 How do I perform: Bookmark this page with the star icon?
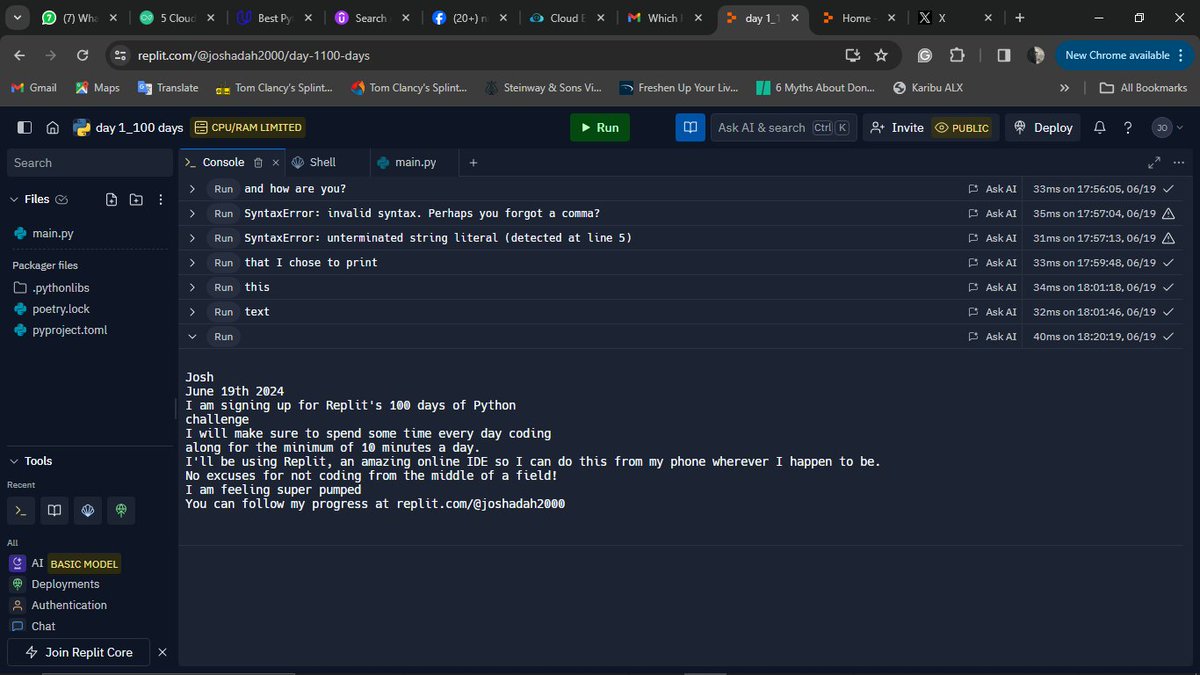coord(881,56)
